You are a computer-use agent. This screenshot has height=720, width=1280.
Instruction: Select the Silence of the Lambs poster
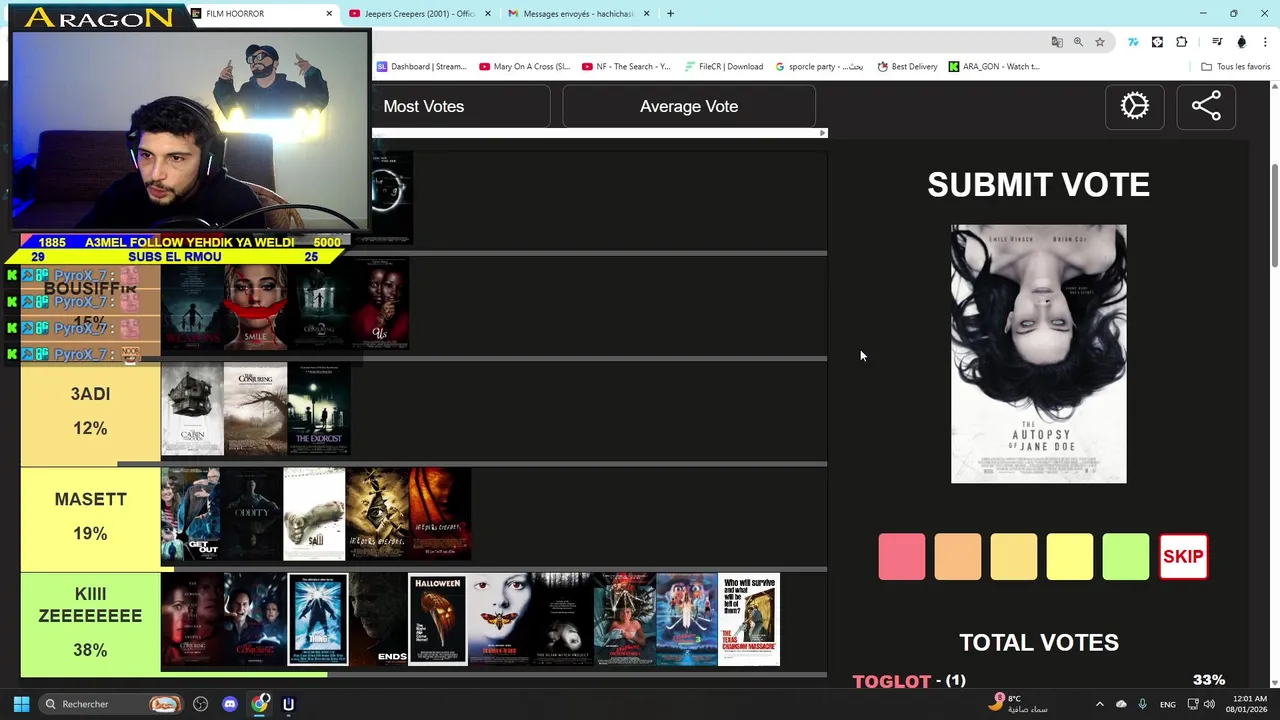(x=499, y=619)
